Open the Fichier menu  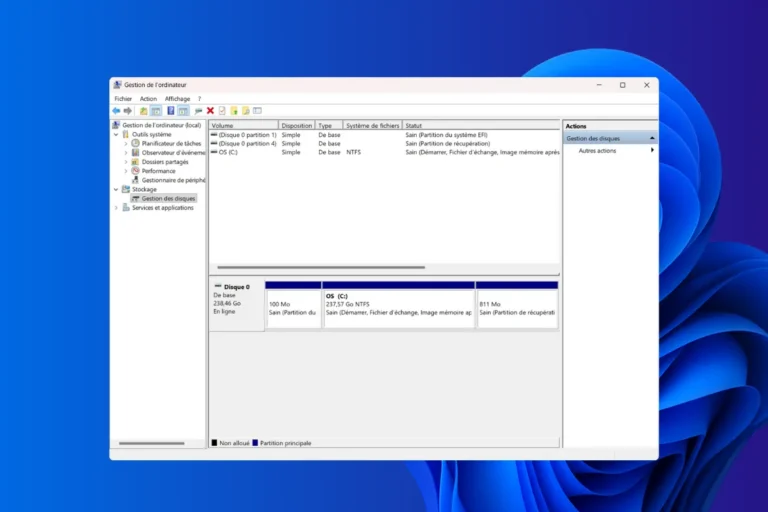click(x=123, y=98)
